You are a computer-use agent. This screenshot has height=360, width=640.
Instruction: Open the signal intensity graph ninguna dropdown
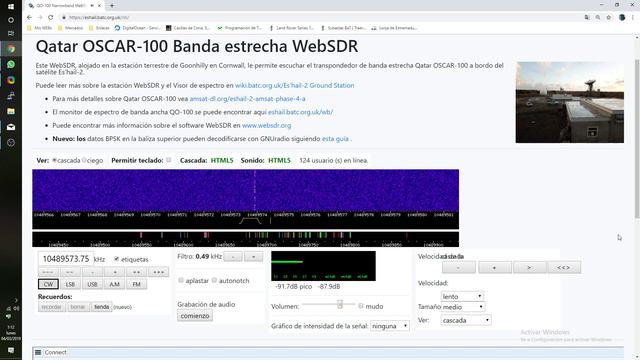click(x=390, y=326)
